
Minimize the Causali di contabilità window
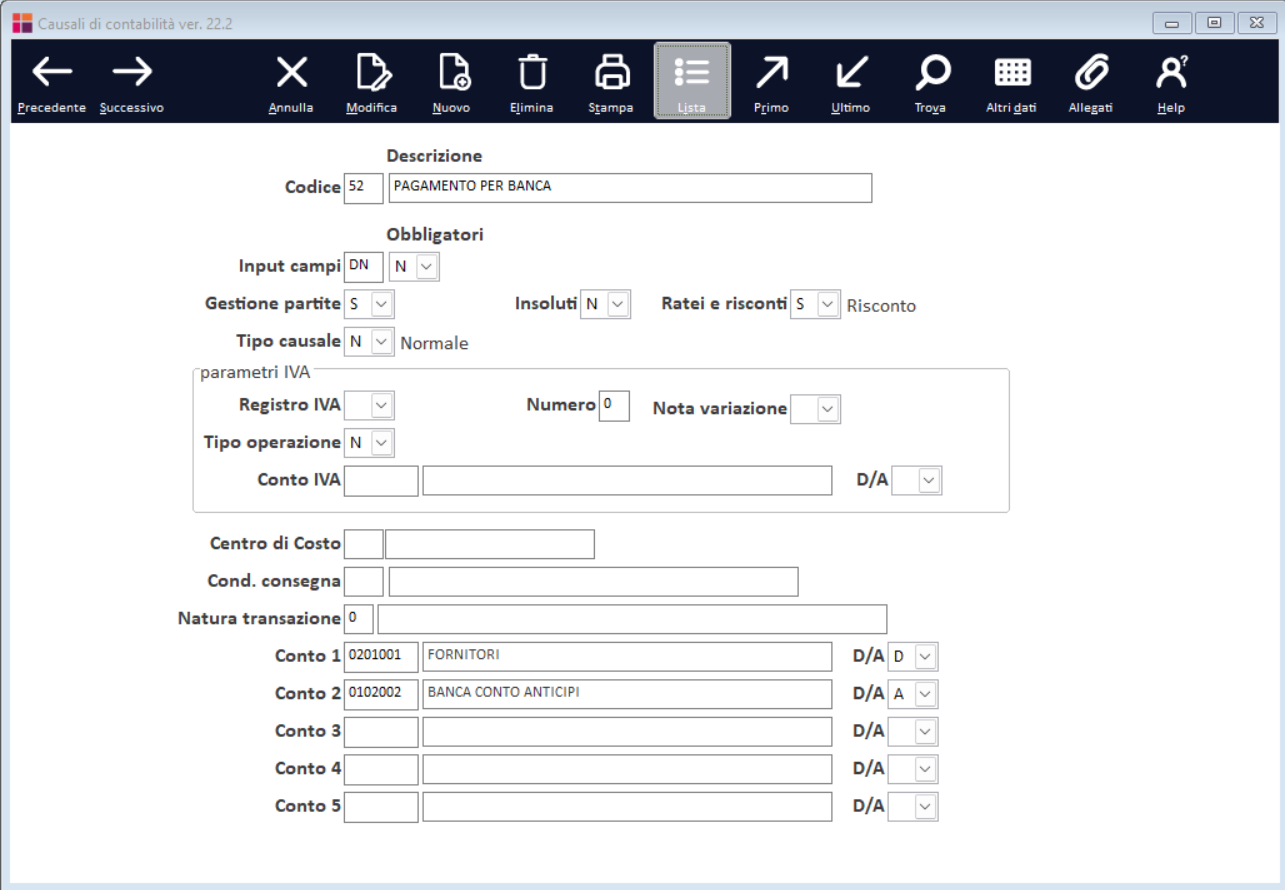click(x=1171, y=23)
